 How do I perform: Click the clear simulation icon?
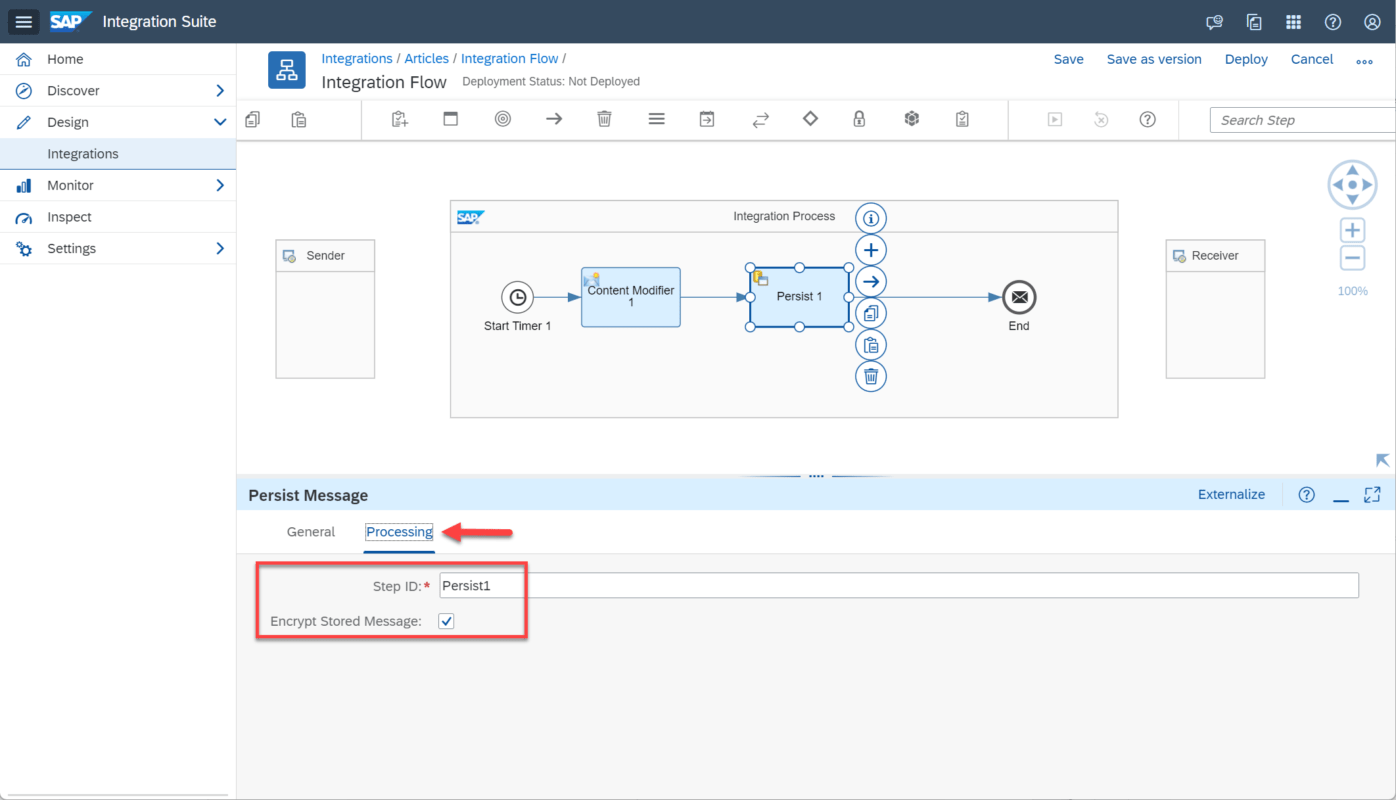point(1101,119)
